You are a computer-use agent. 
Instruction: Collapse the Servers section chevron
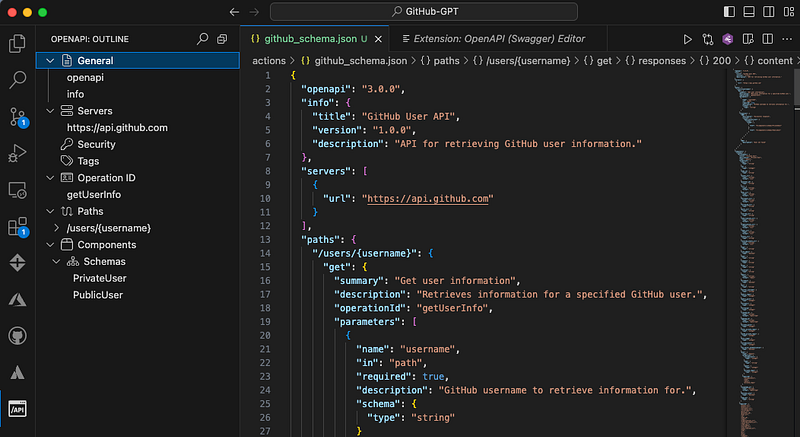tap(50, 111)
